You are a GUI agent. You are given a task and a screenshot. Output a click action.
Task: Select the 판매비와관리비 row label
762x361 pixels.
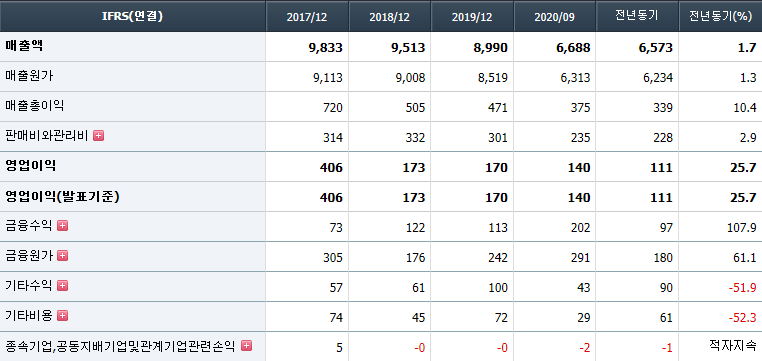tap(47, 136)
